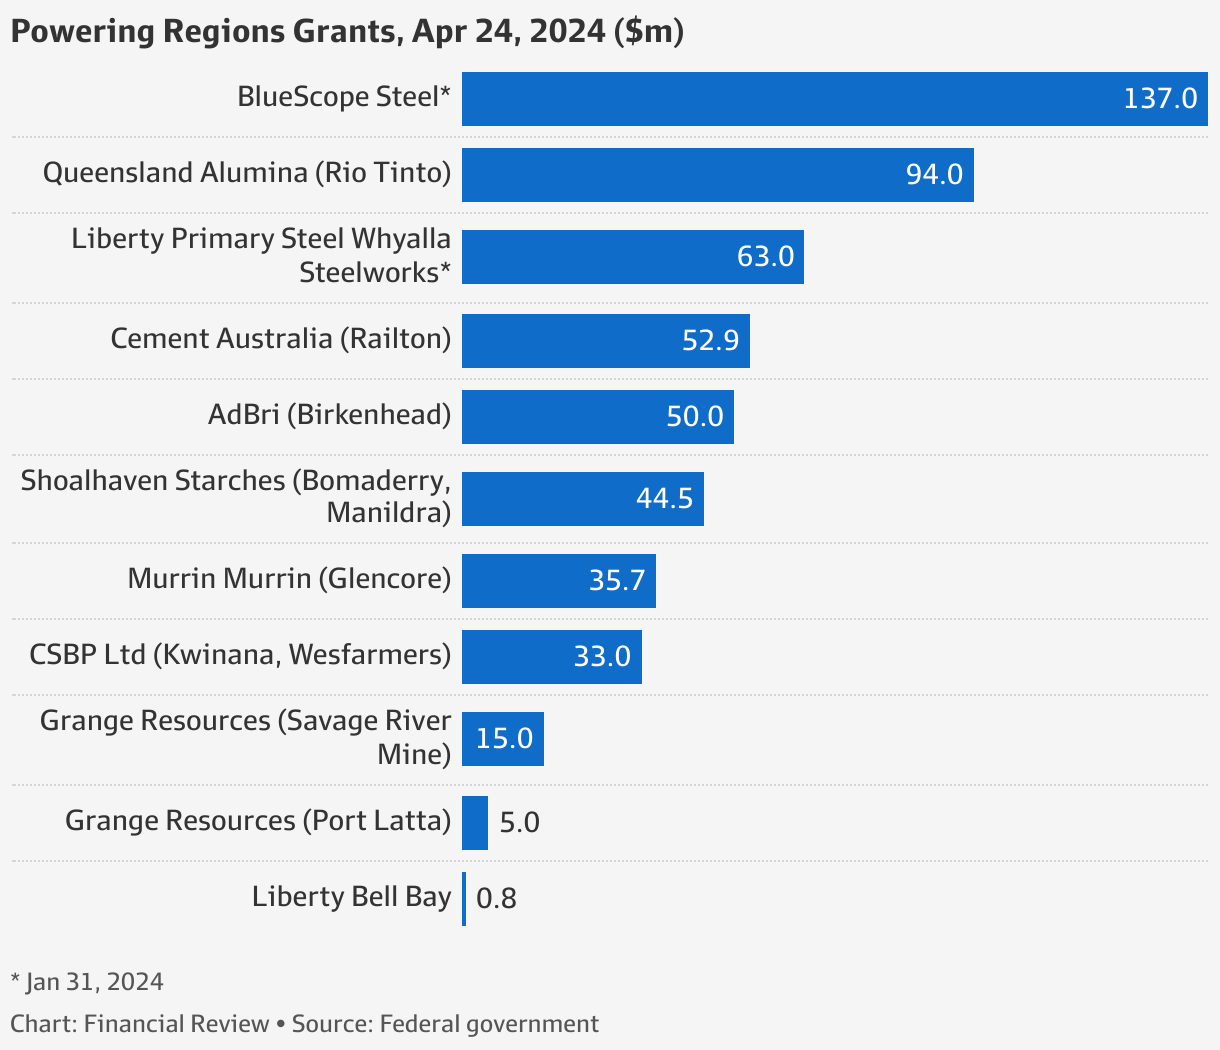Click the Grange Resources (Savage River Mine) bar
Screen dimensions: 1220x1050
[x=501, y=738]
